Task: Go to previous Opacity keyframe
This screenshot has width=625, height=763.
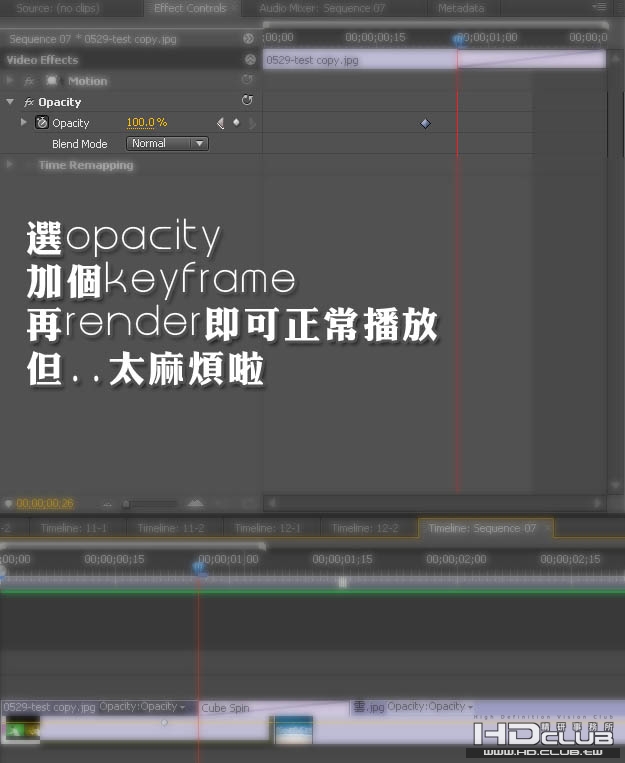Action: click(x=221, y=123)
